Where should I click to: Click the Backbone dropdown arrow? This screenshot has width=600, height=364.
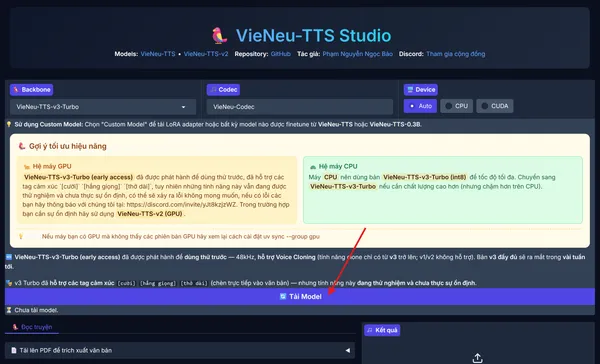point(183,107)
